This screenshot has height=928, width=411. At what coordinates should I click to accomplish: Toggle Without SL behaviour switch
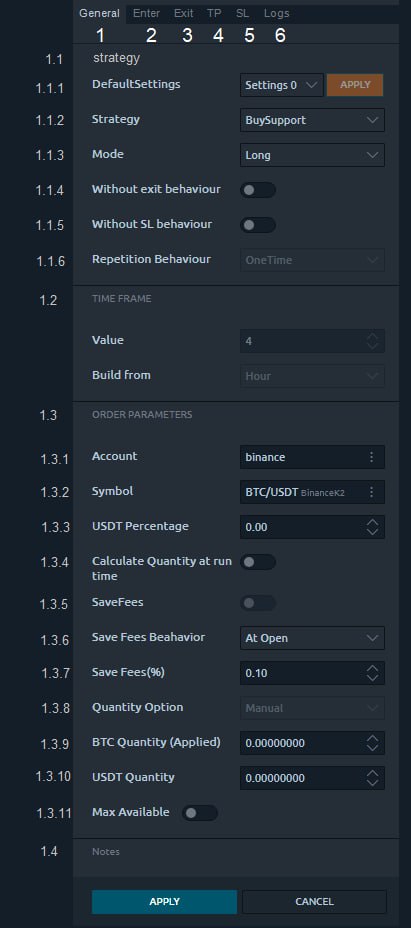[x=258, y=225]
